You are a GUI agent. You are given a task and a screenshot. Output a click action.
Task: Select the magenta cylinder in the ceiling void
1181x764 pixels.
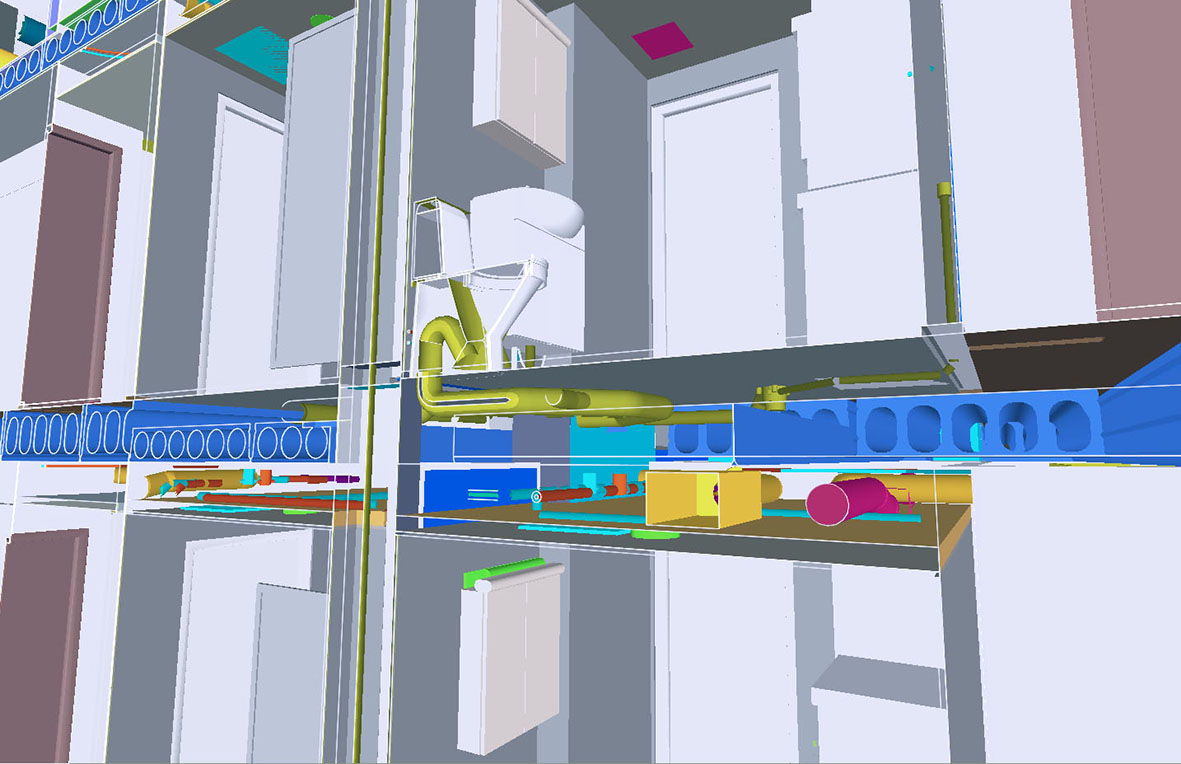[846, 499]
